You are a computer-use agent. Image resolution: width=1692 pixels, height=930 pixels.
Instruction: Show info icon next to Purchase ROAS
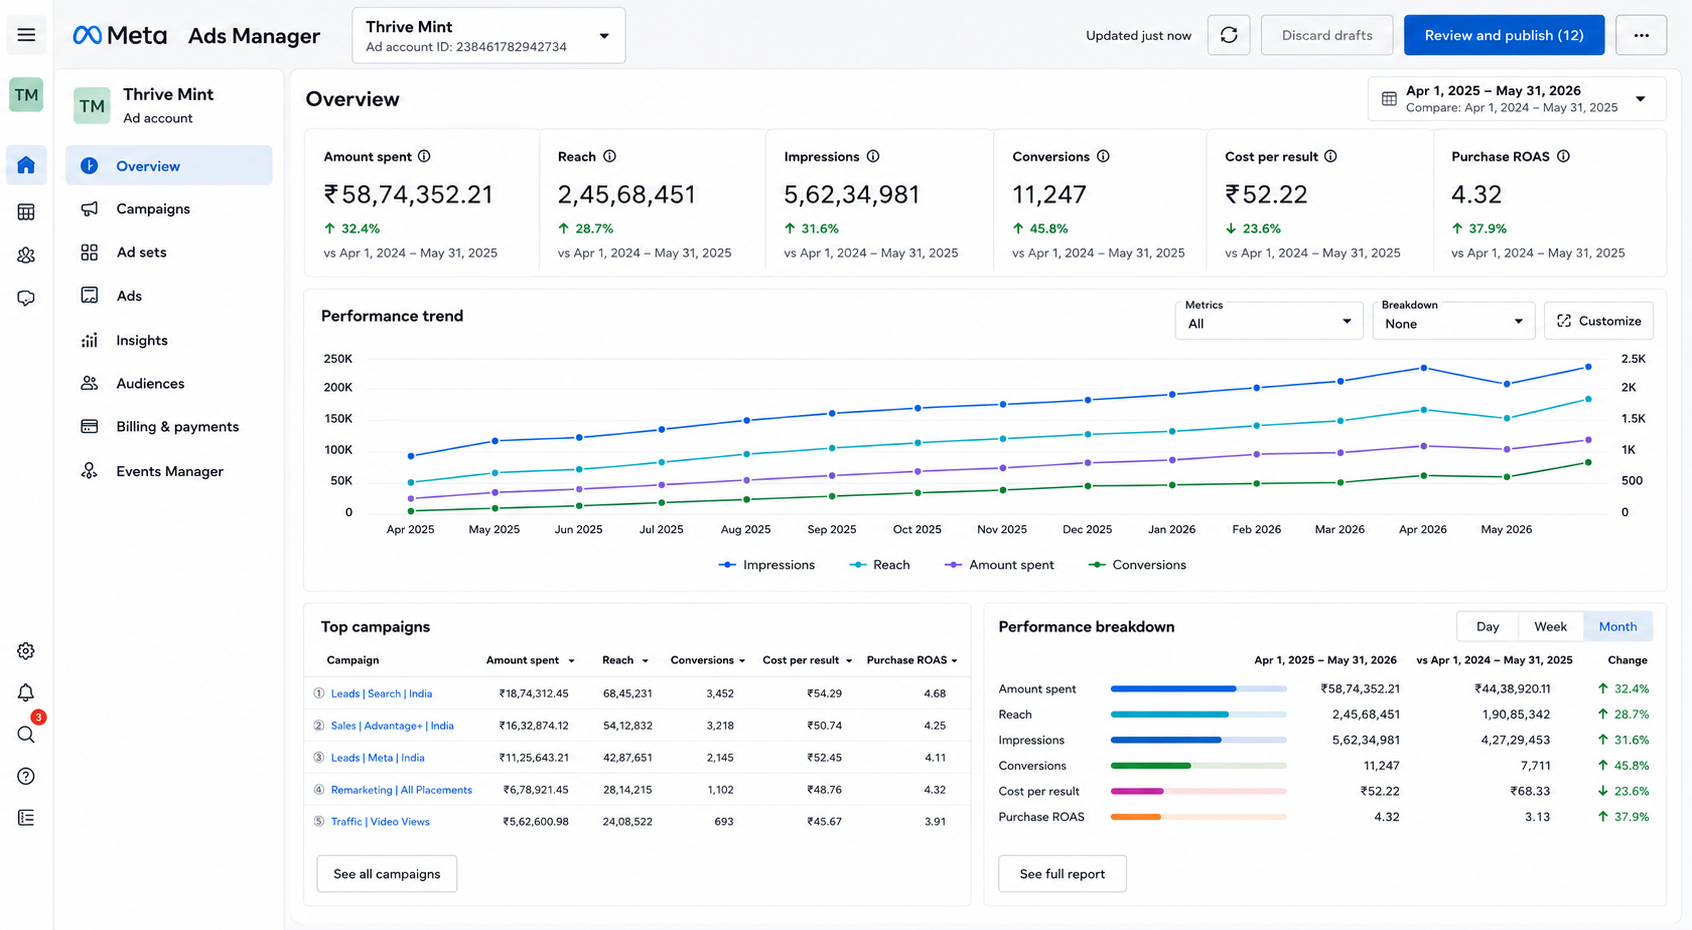[1563, 156]
